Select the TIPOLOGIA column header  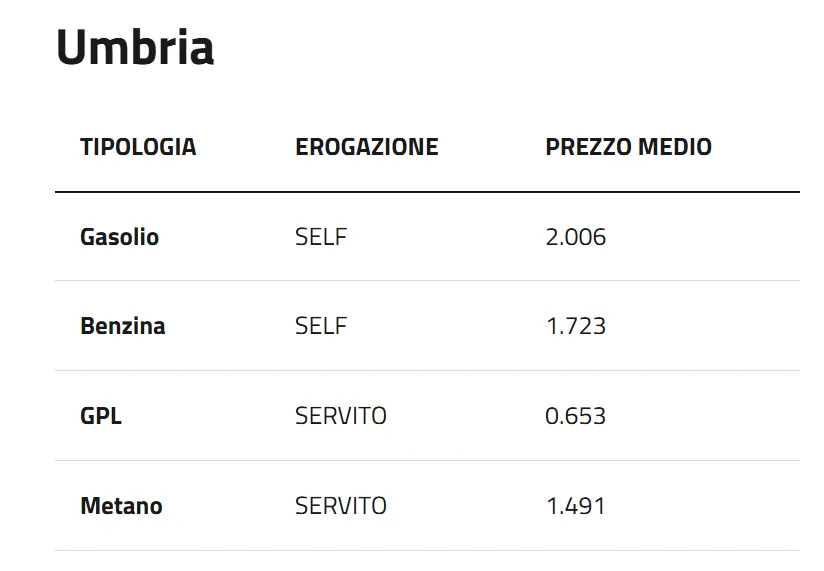pos(138,147)
